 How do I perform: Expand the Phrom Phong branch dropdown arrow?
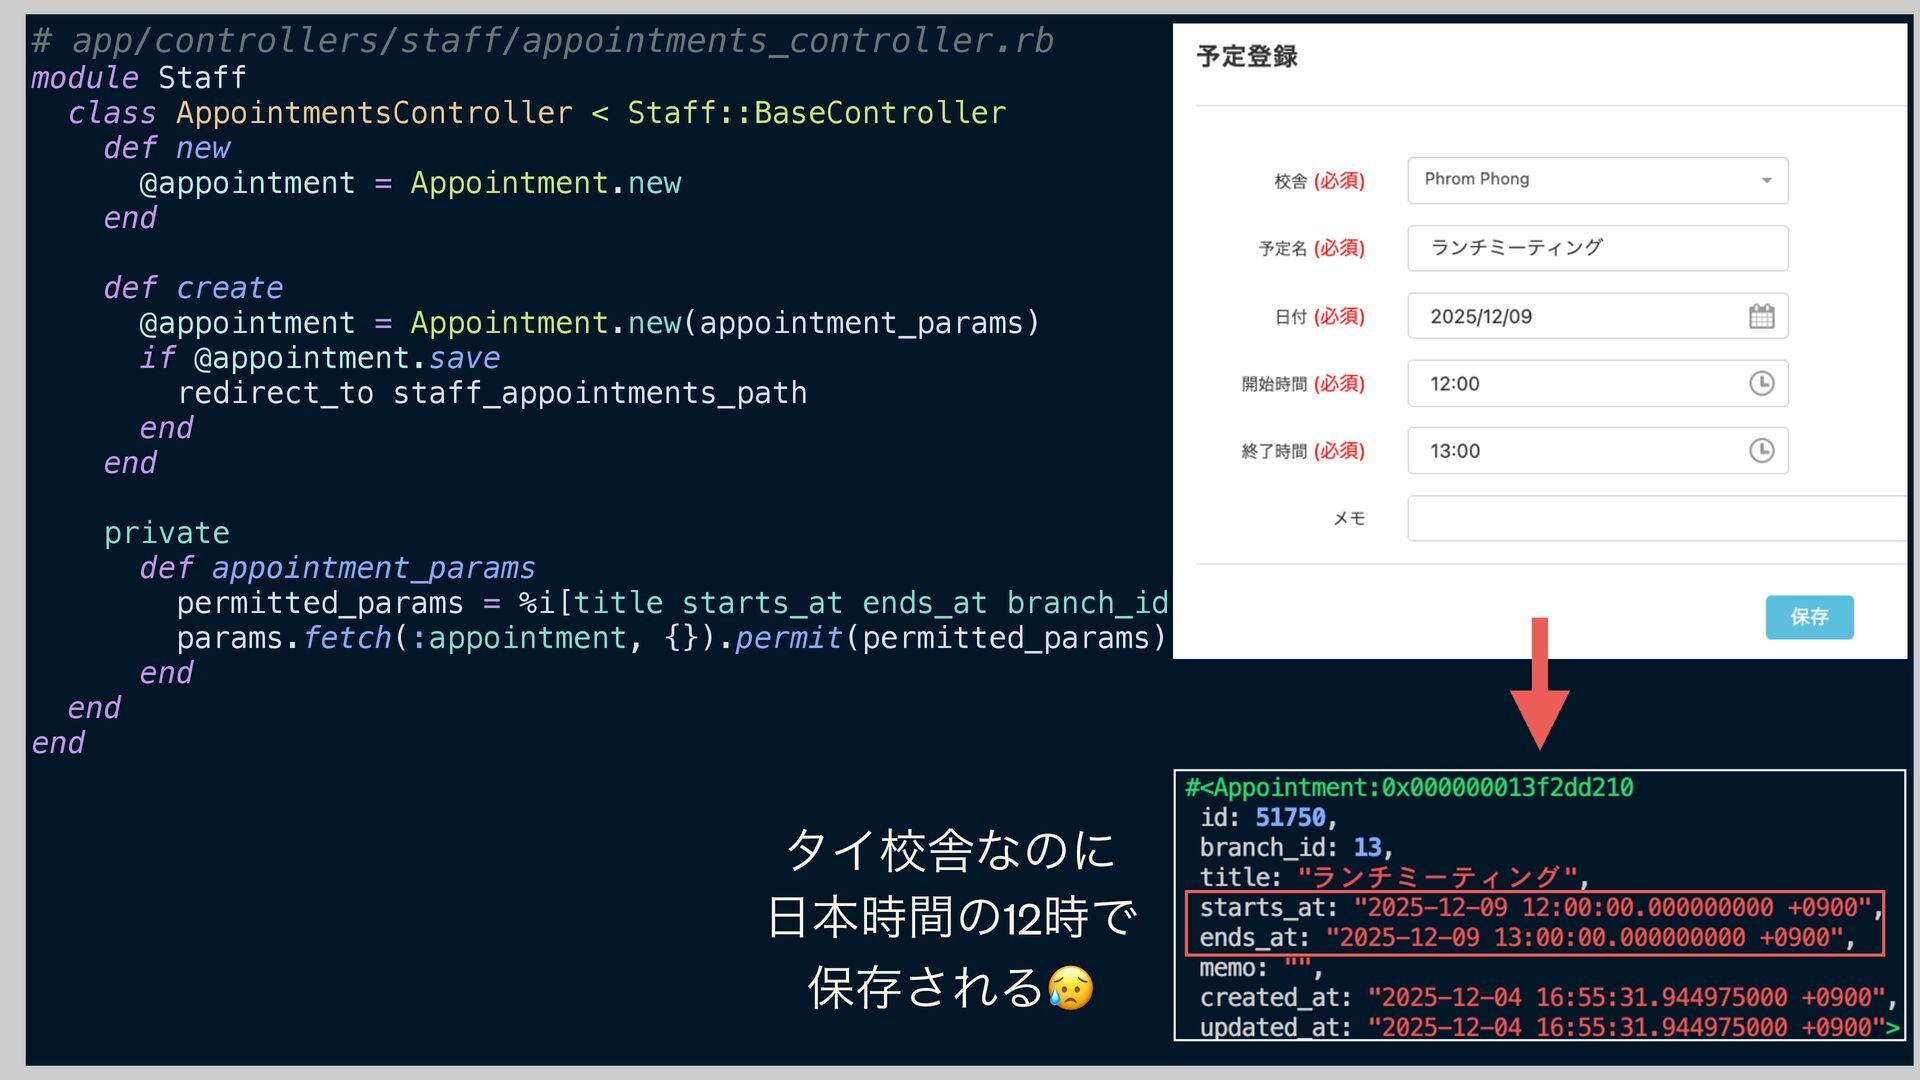pos(1766,180)
